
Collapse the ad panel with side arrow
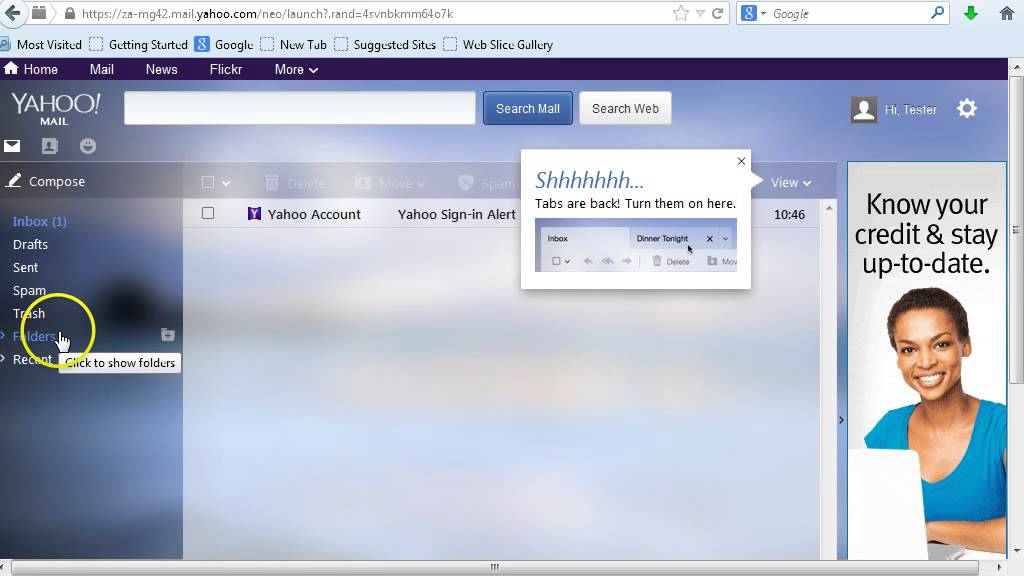tap(841, 420)
